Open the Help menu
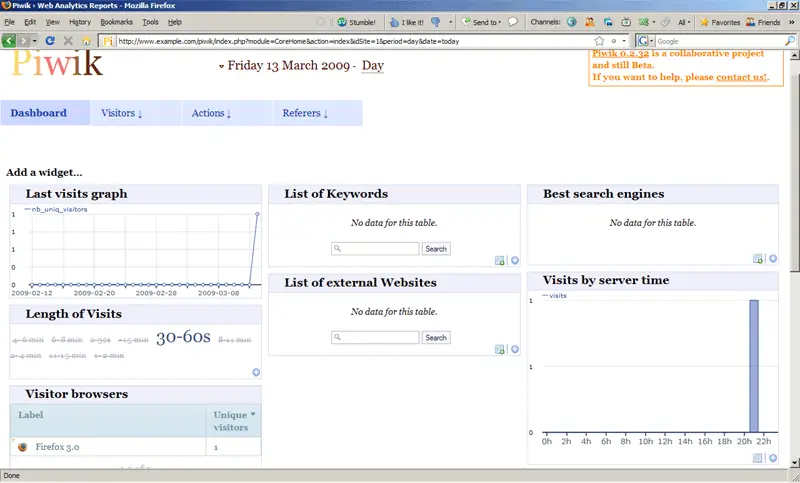This screenshot has width=800, height=483. [175, 22]
